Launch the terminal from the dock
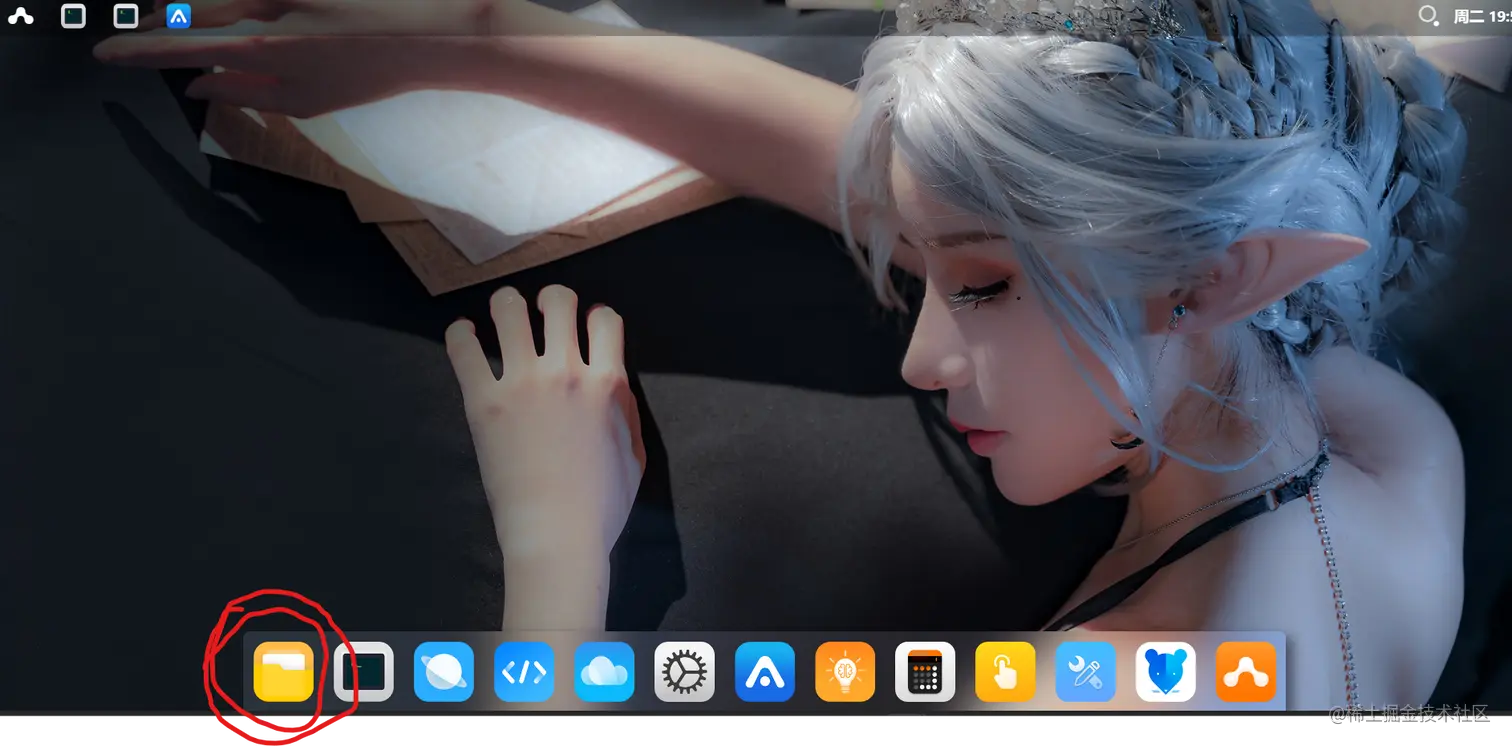The image size is (1512, 746). pos(363,671)
